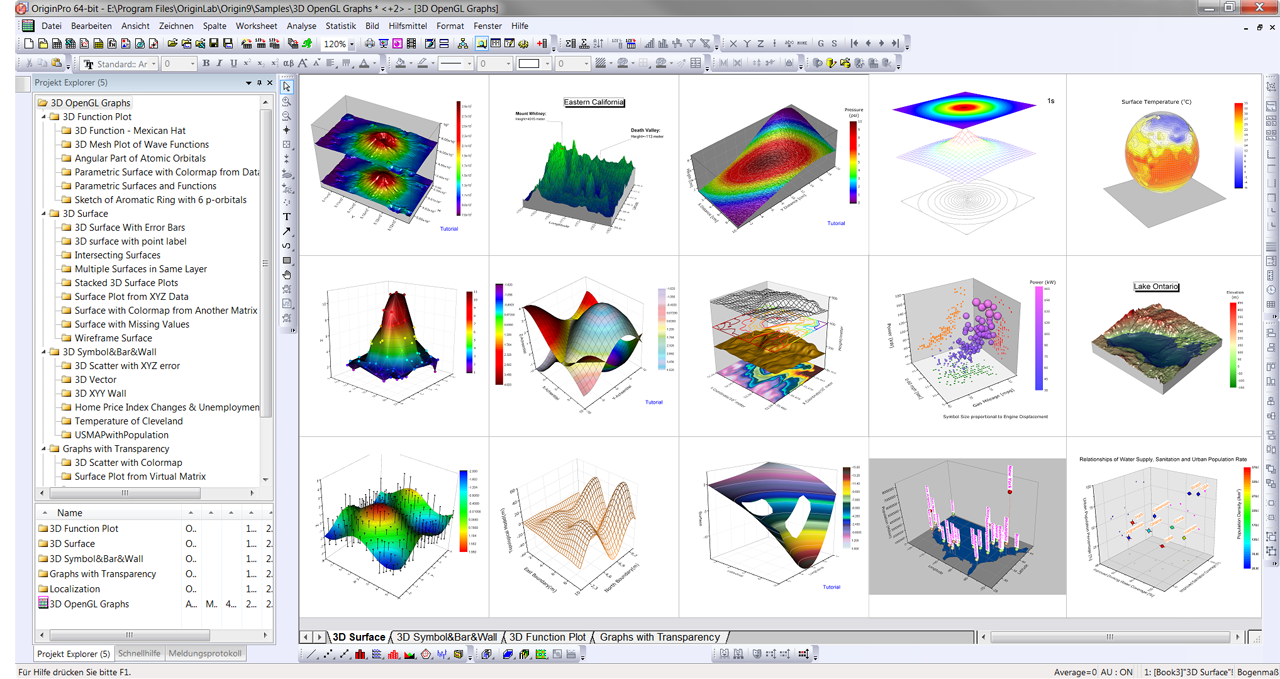
Task: Click the Move to First arrow icon
Action: pos(855,44)
